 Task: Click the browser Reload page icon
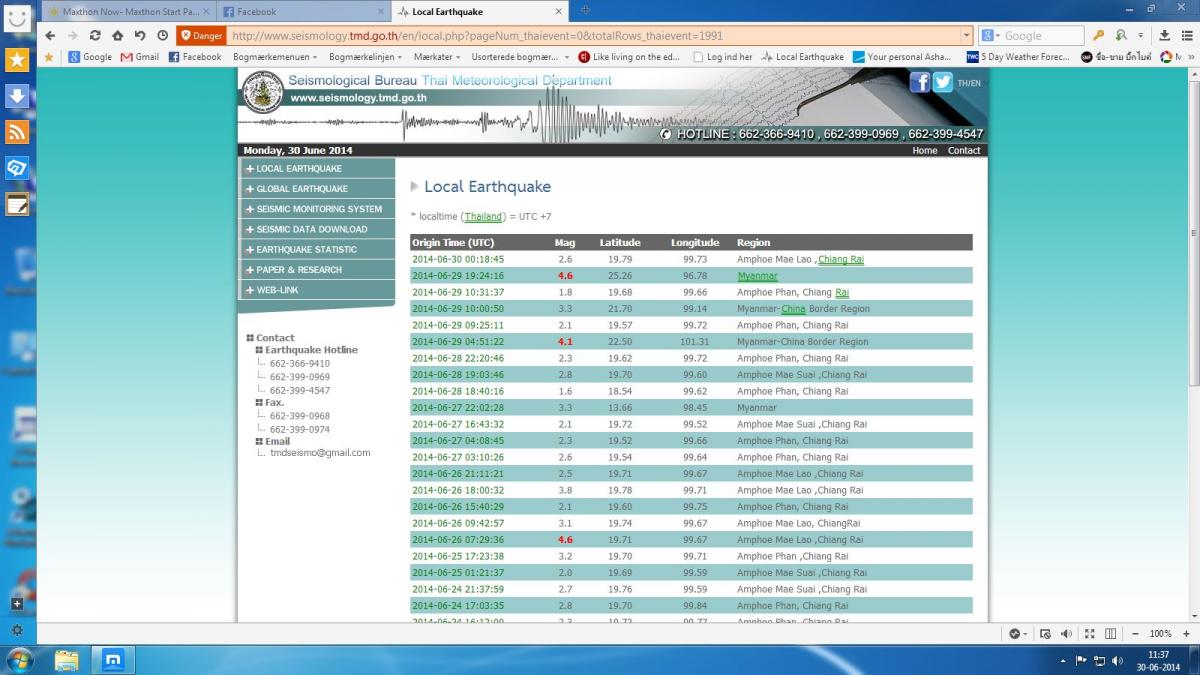click(x=95, y=35)
